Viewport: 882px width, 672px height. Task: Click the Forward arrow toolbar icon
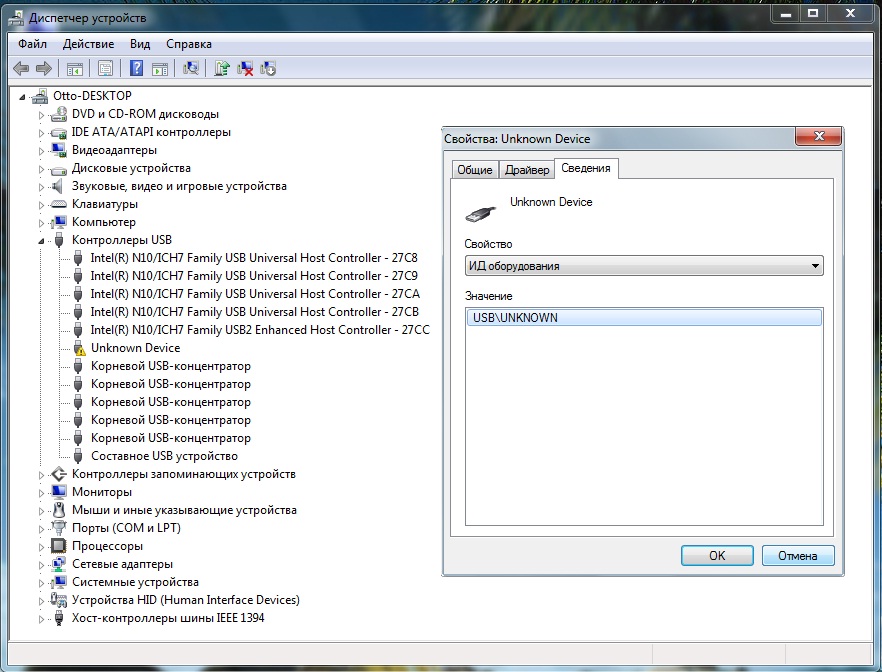pyautogui.click(x=44, y=69)
